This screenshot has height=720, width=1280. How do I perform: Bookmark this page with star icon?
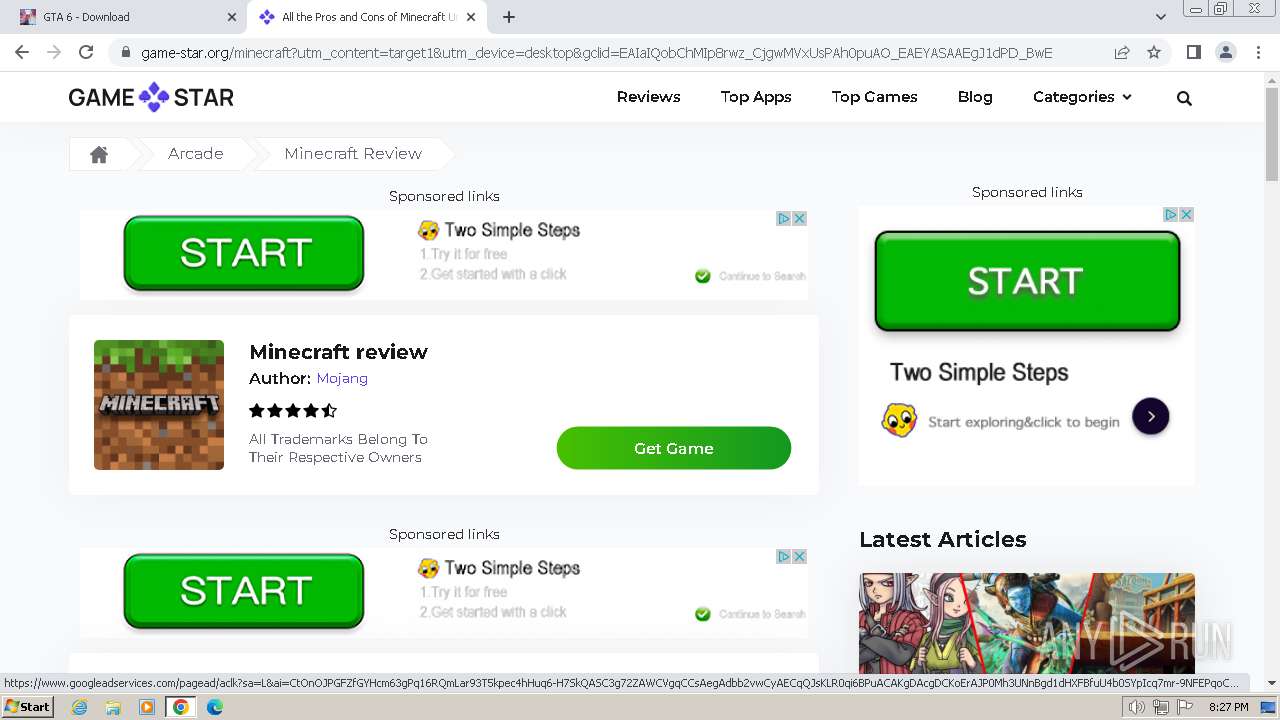[x=1154, y=53]
